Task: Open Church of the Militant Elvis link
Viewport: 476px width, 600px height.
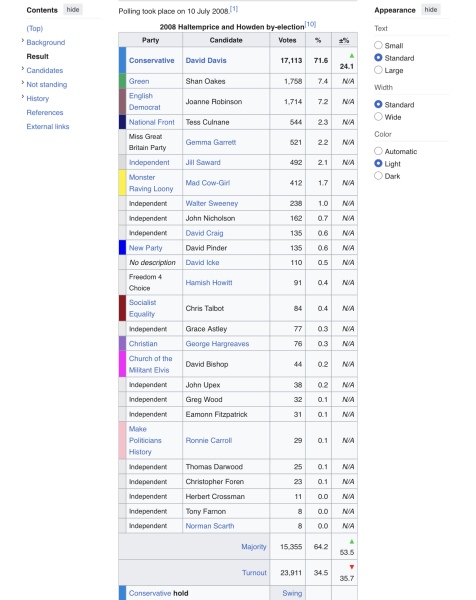Action: (x=150, y=364)
